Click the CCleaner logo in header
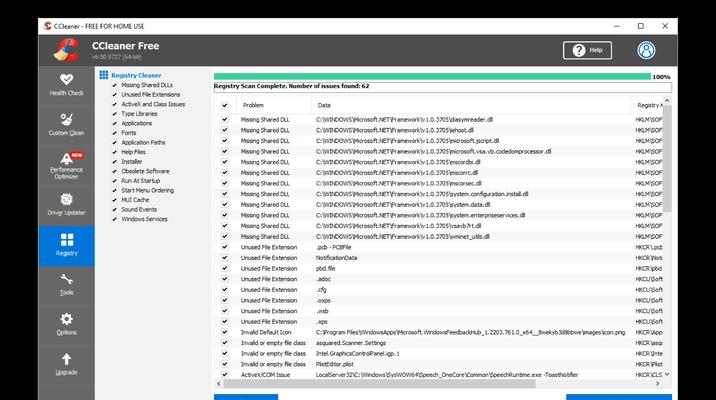The height and width of the screenshot is (400, 716). point(67,50)
